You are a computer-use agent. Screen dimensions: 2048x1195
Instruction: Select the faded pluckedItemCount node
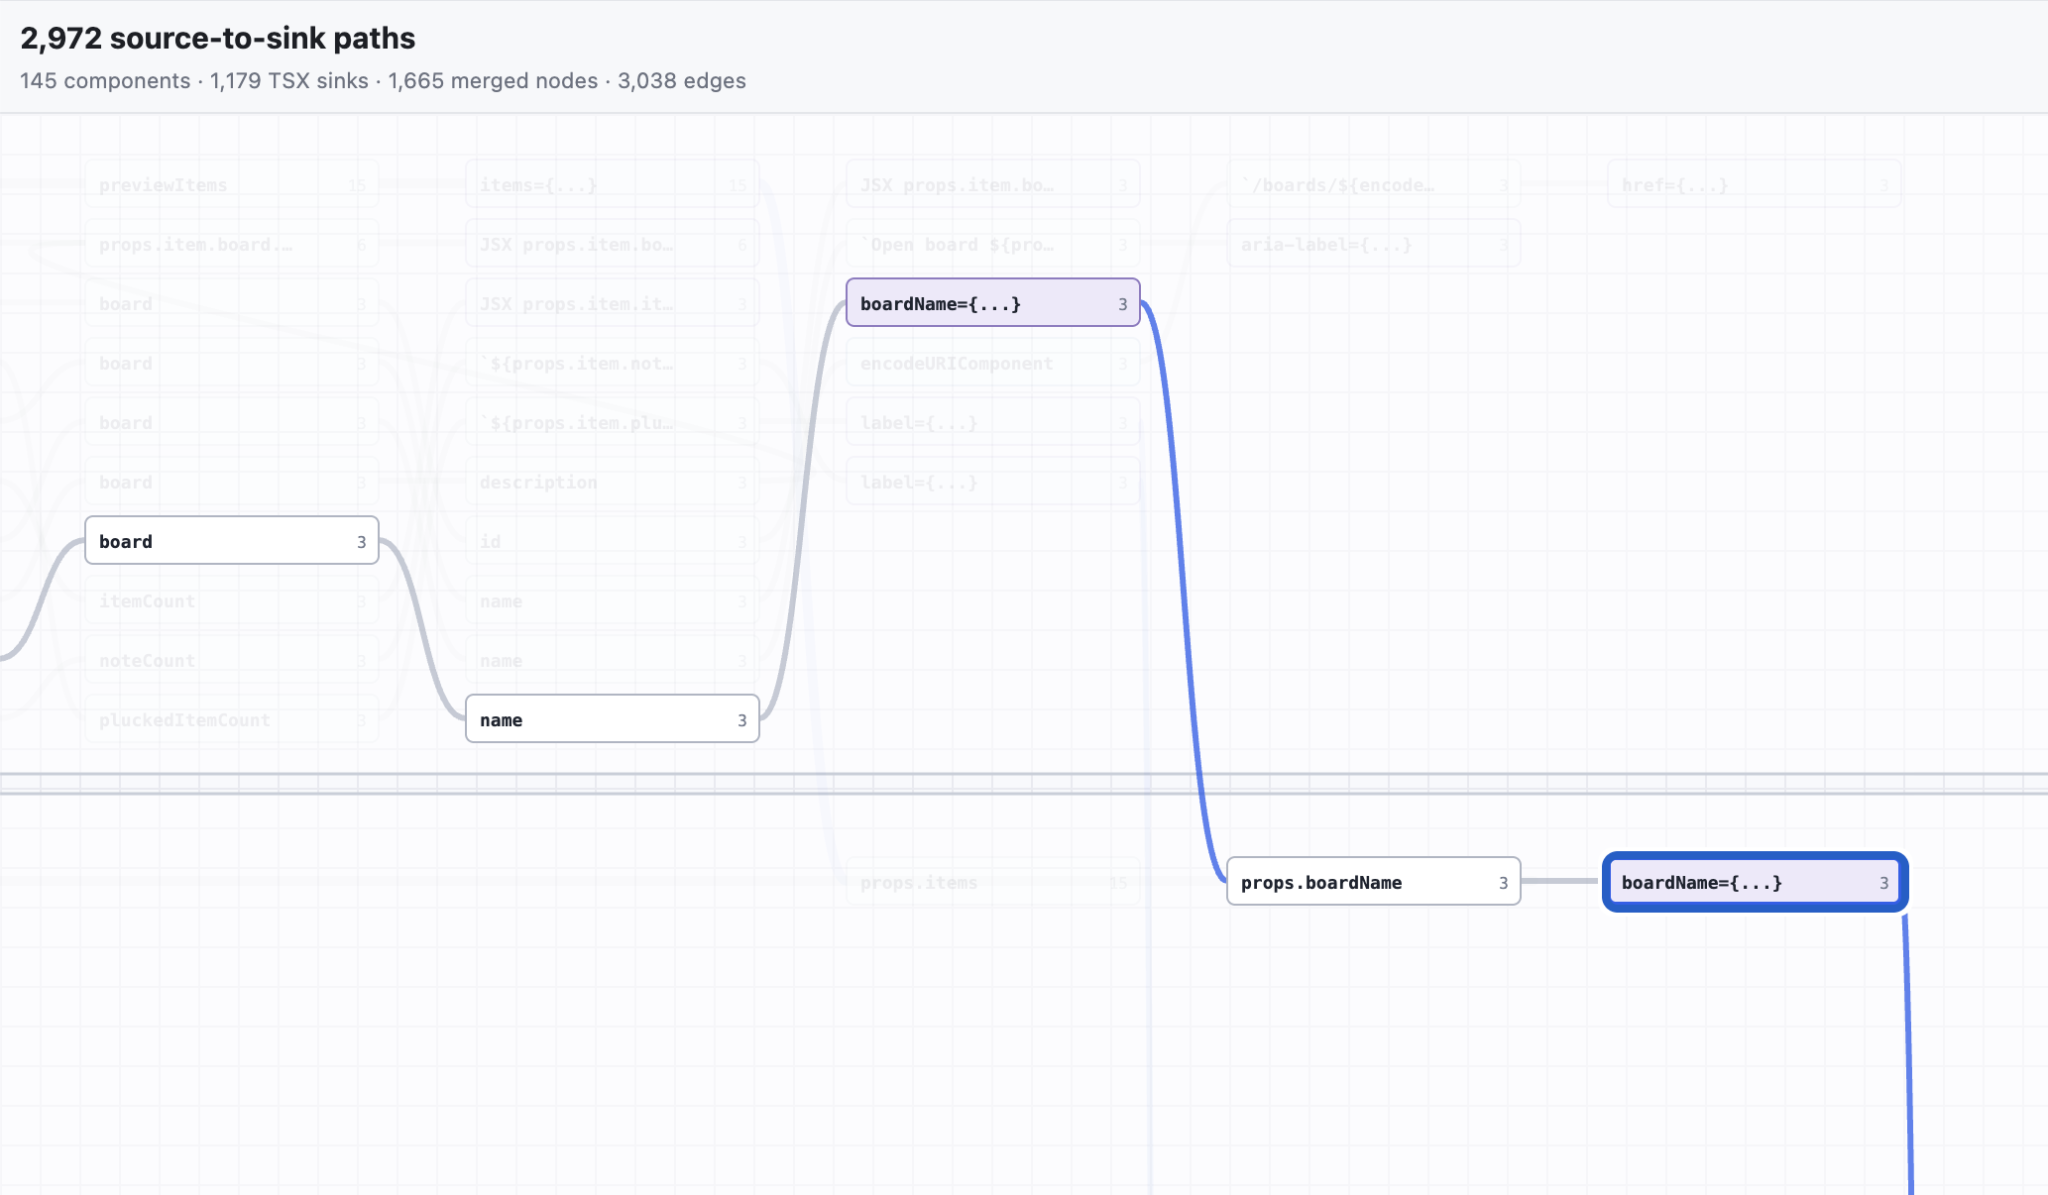coord(232,720)
